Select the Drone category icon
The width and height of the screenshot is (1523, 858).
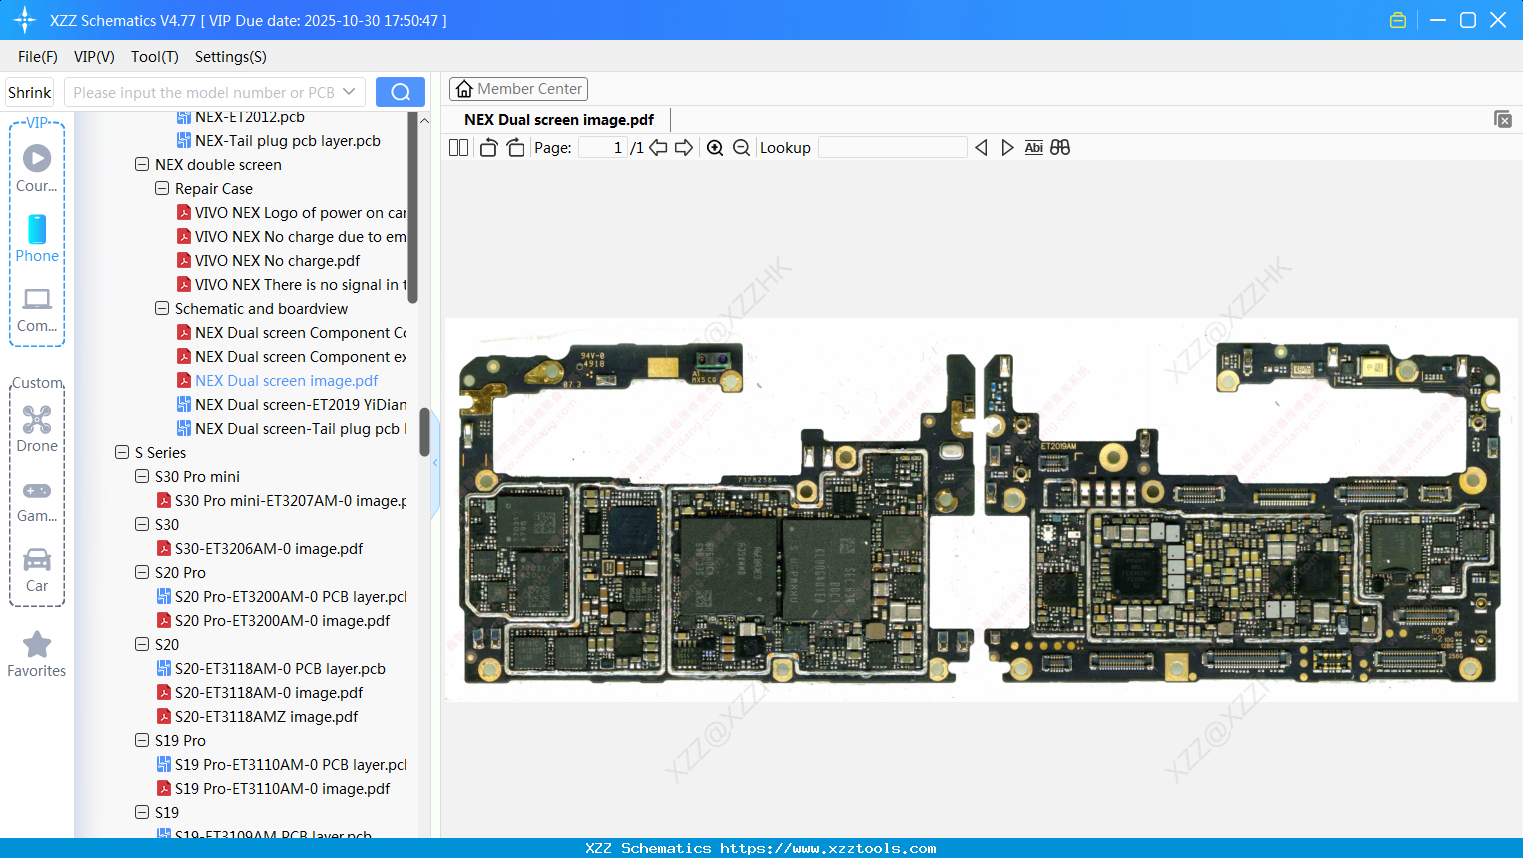pos(37,419)
